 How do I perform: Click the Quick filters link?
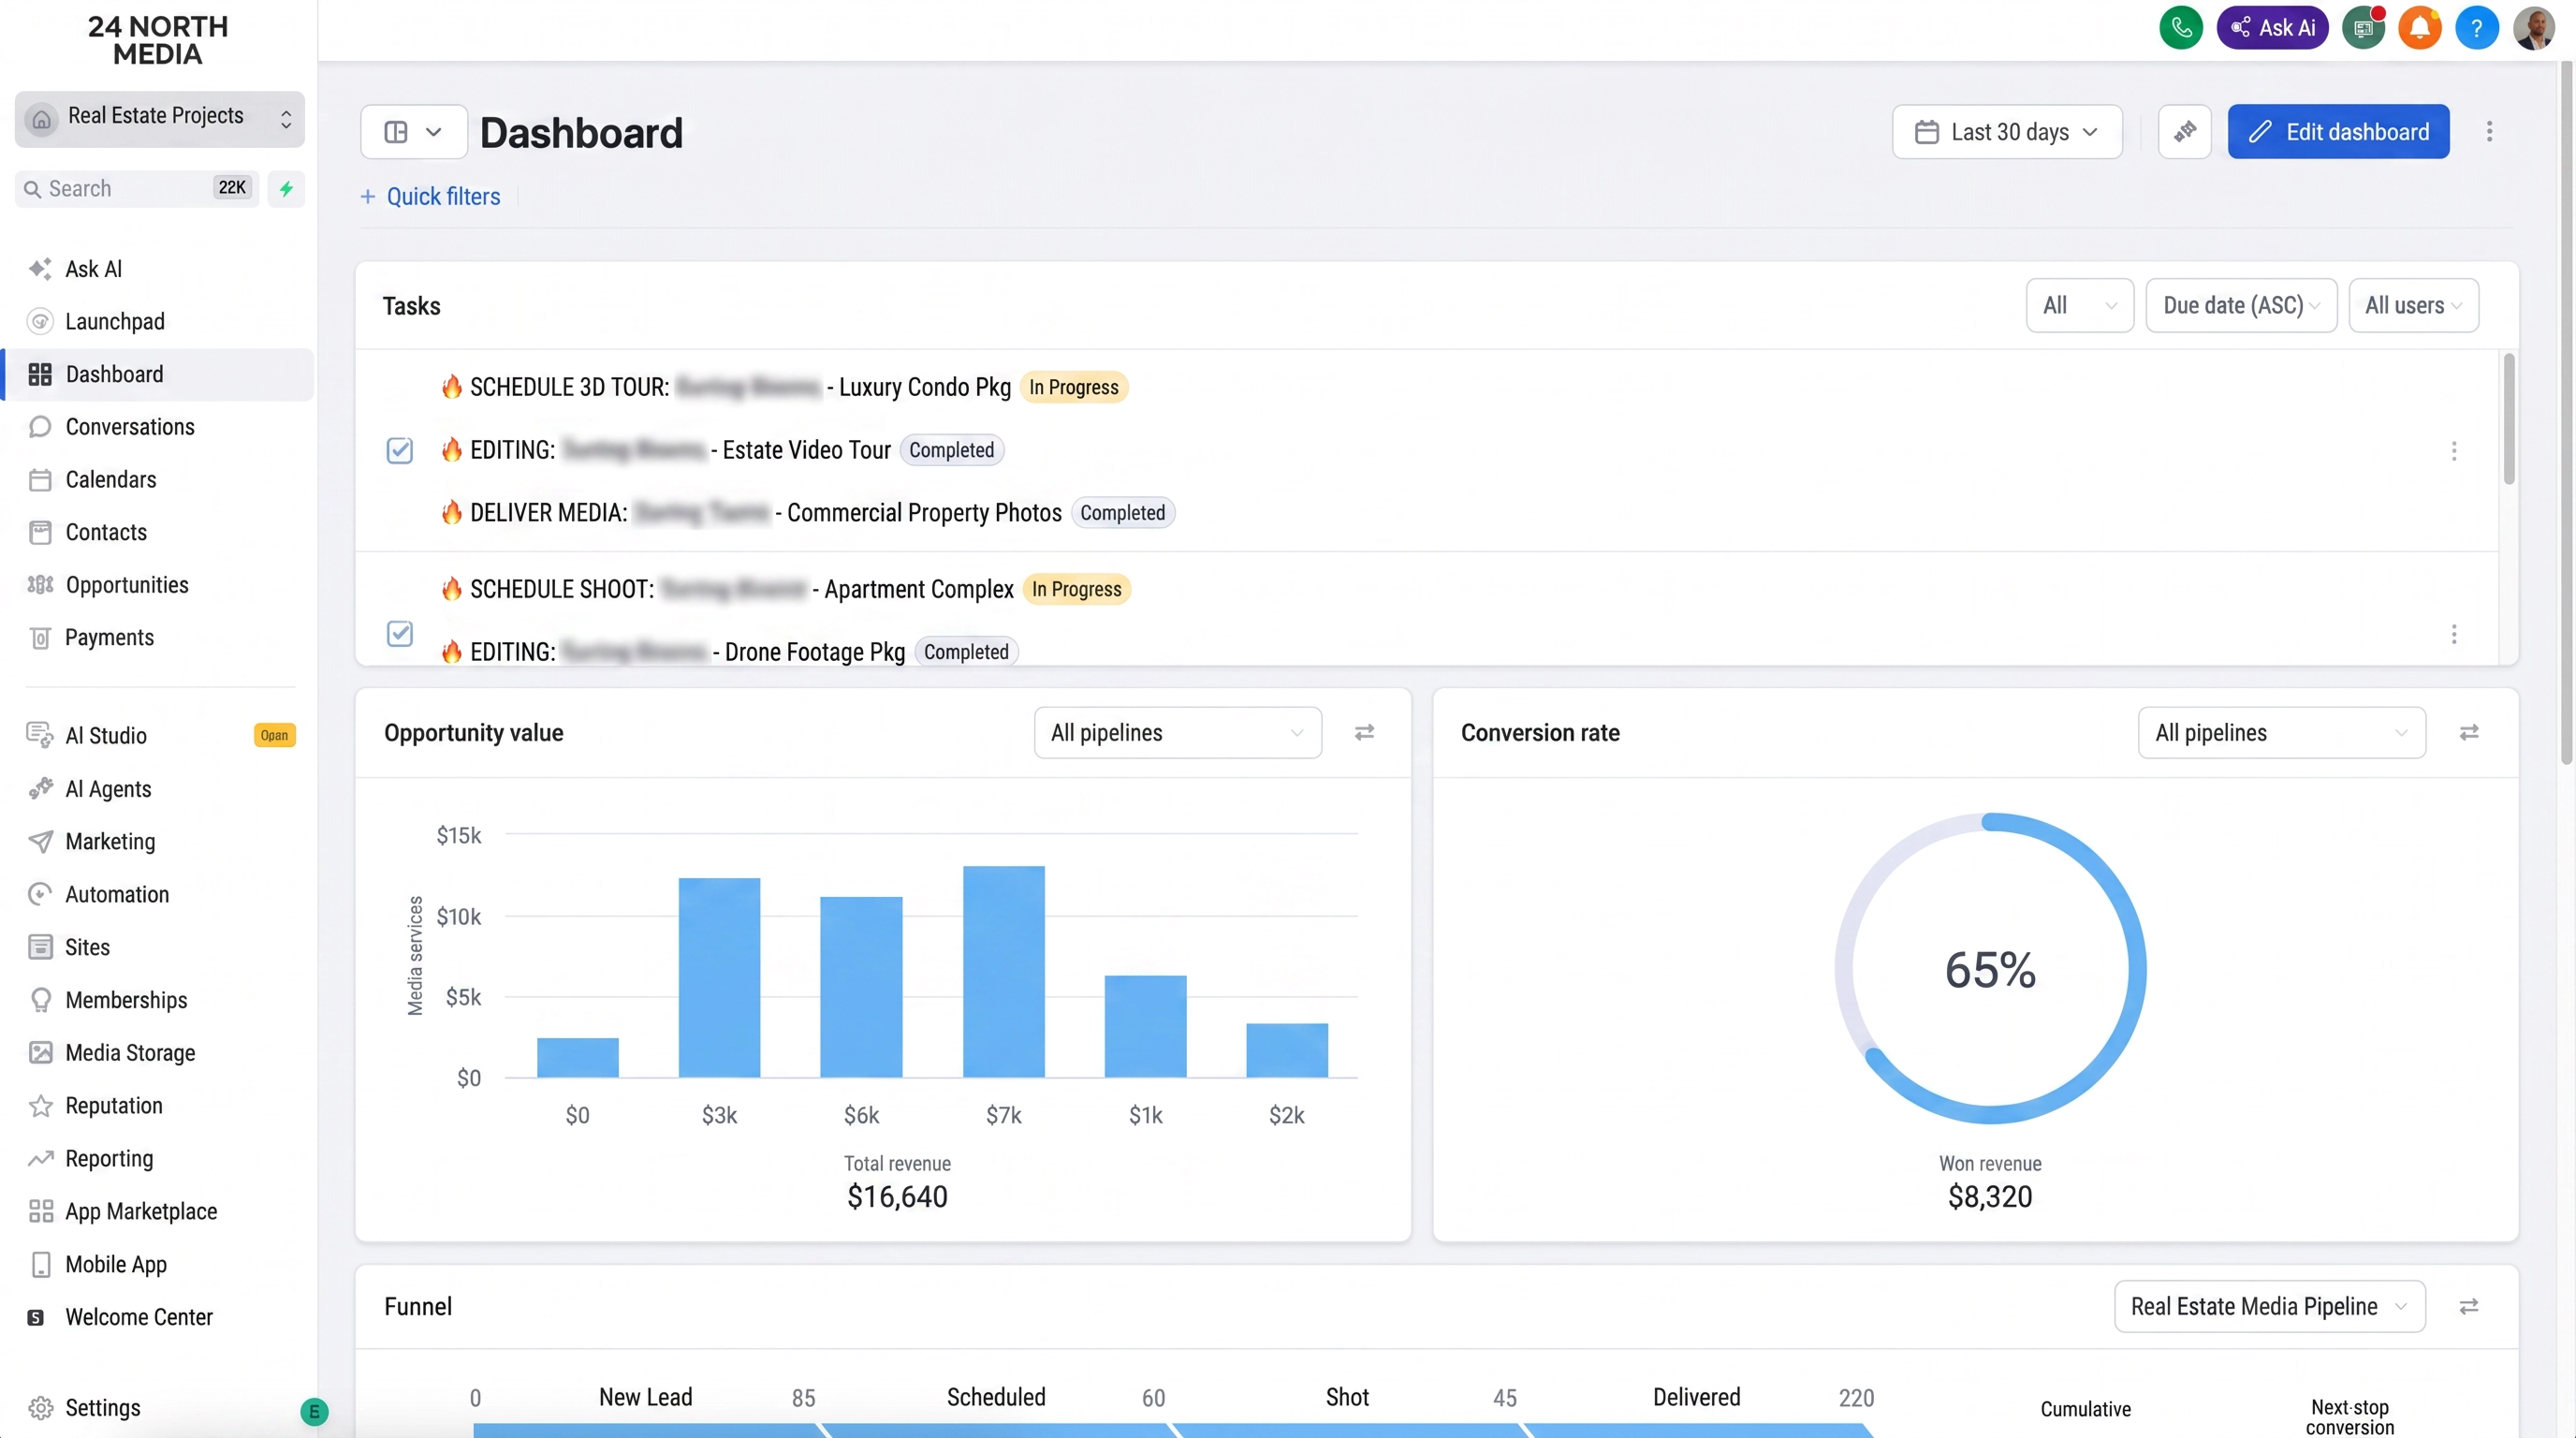(431, 196)
